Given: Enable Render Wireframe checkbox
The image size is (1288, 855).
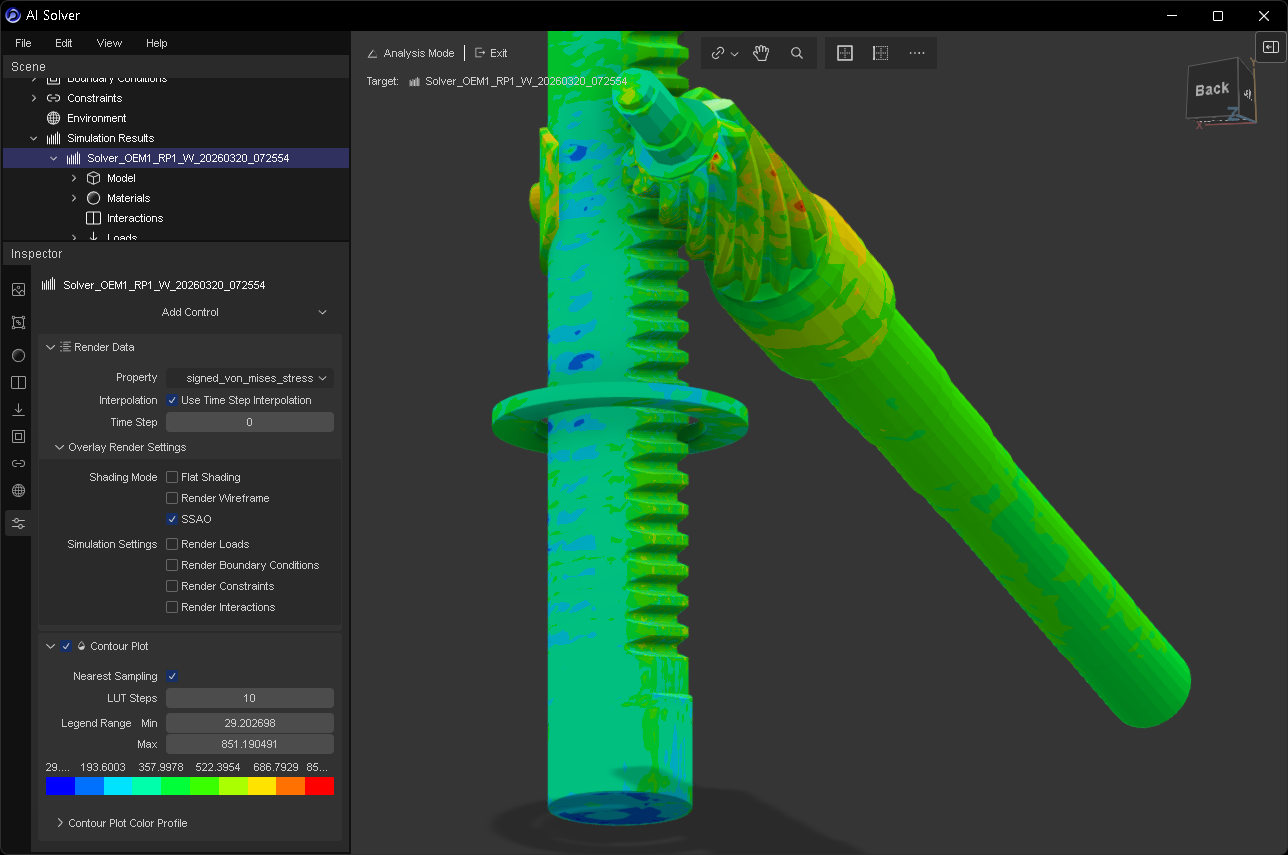Looking at the screenshot, I should point(172,498).
